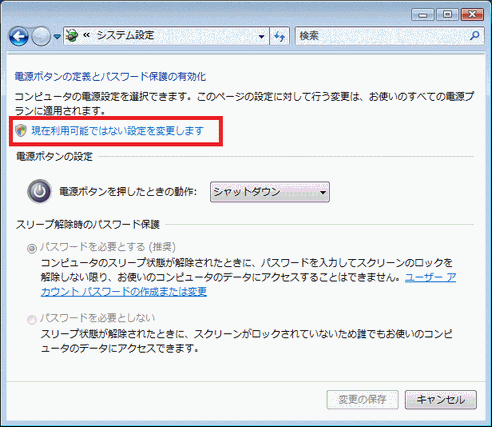Click the round power button icon

[x=39, y=191]
